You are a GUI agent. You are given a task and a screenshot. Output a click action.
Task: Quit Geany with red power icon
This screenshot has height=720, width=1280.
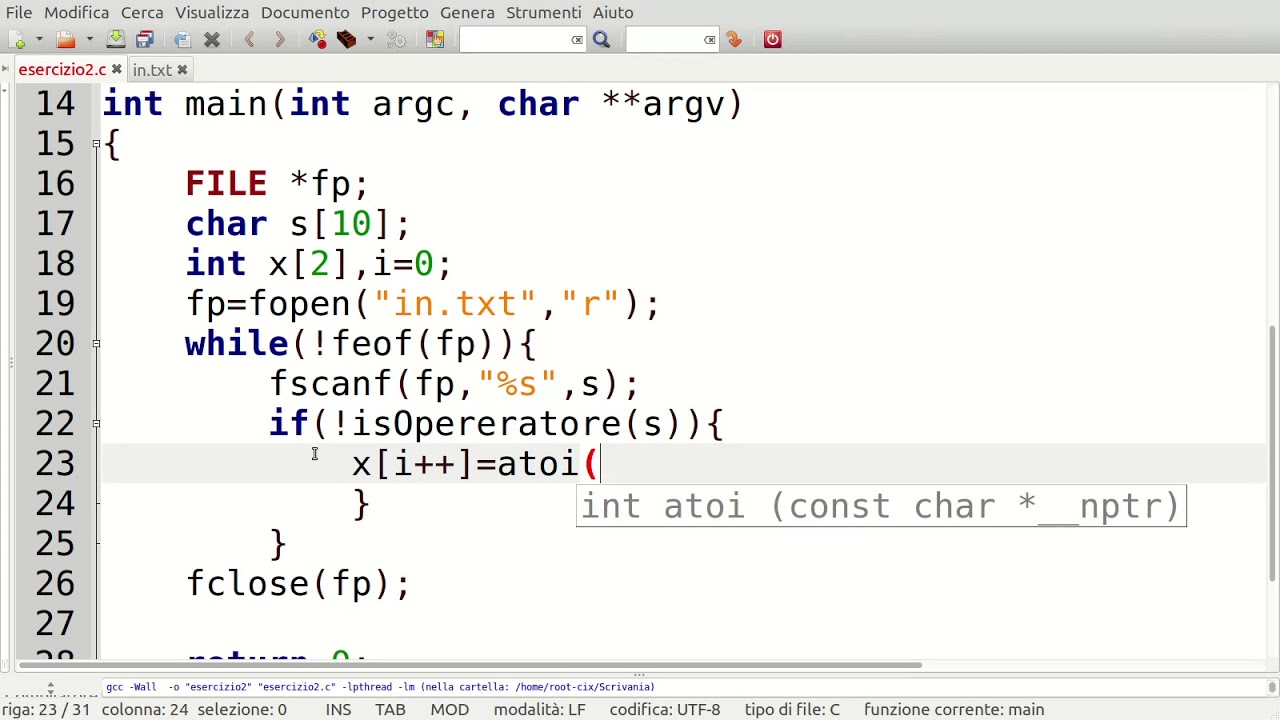(x=772, y=40)
